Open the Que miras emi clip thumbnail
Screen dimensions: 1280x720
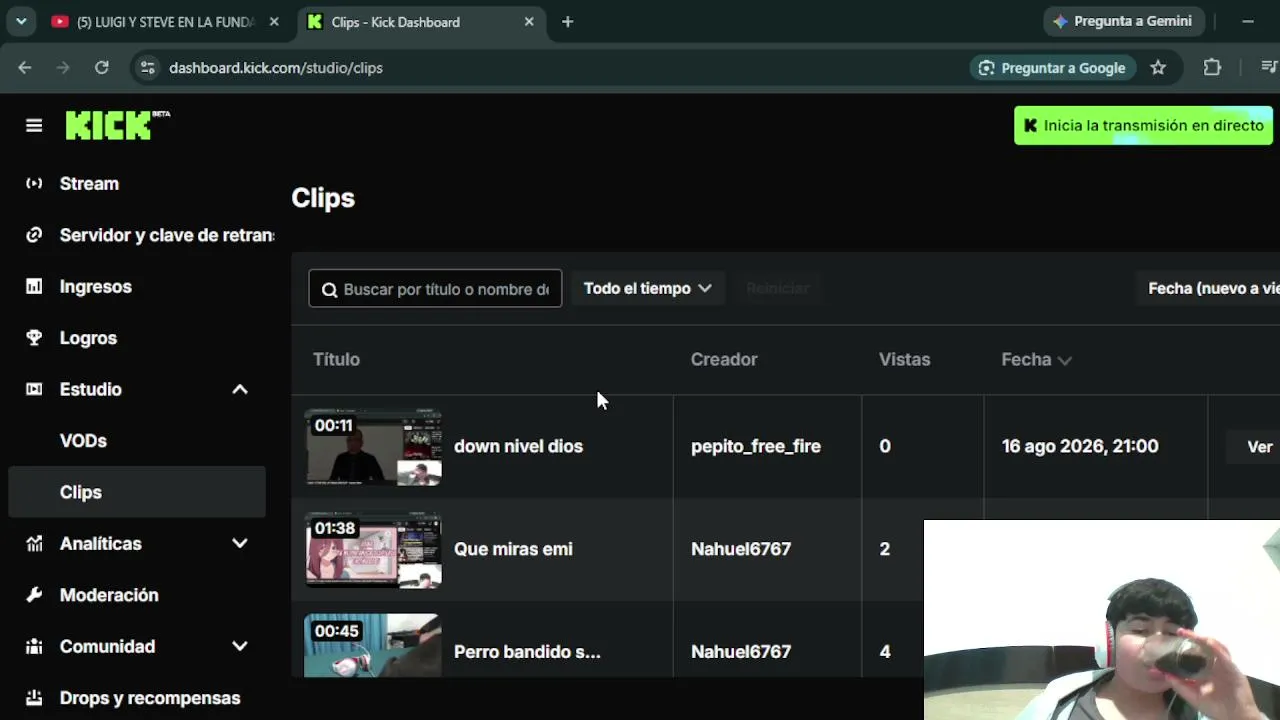373,549
